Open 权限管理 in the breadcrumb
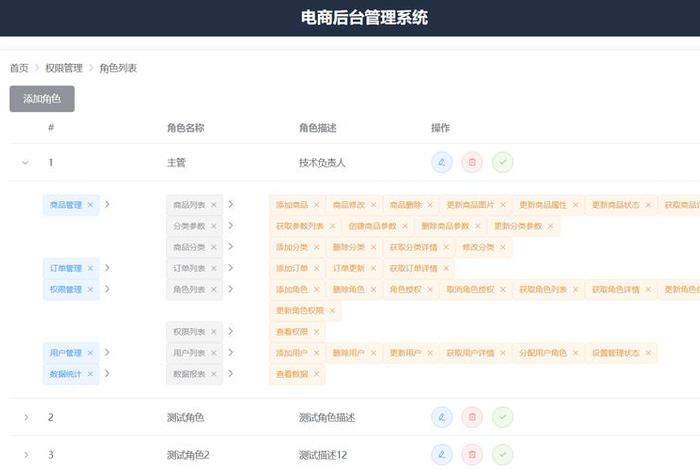The width and height of the screenshot is (700, 470). 64,68
